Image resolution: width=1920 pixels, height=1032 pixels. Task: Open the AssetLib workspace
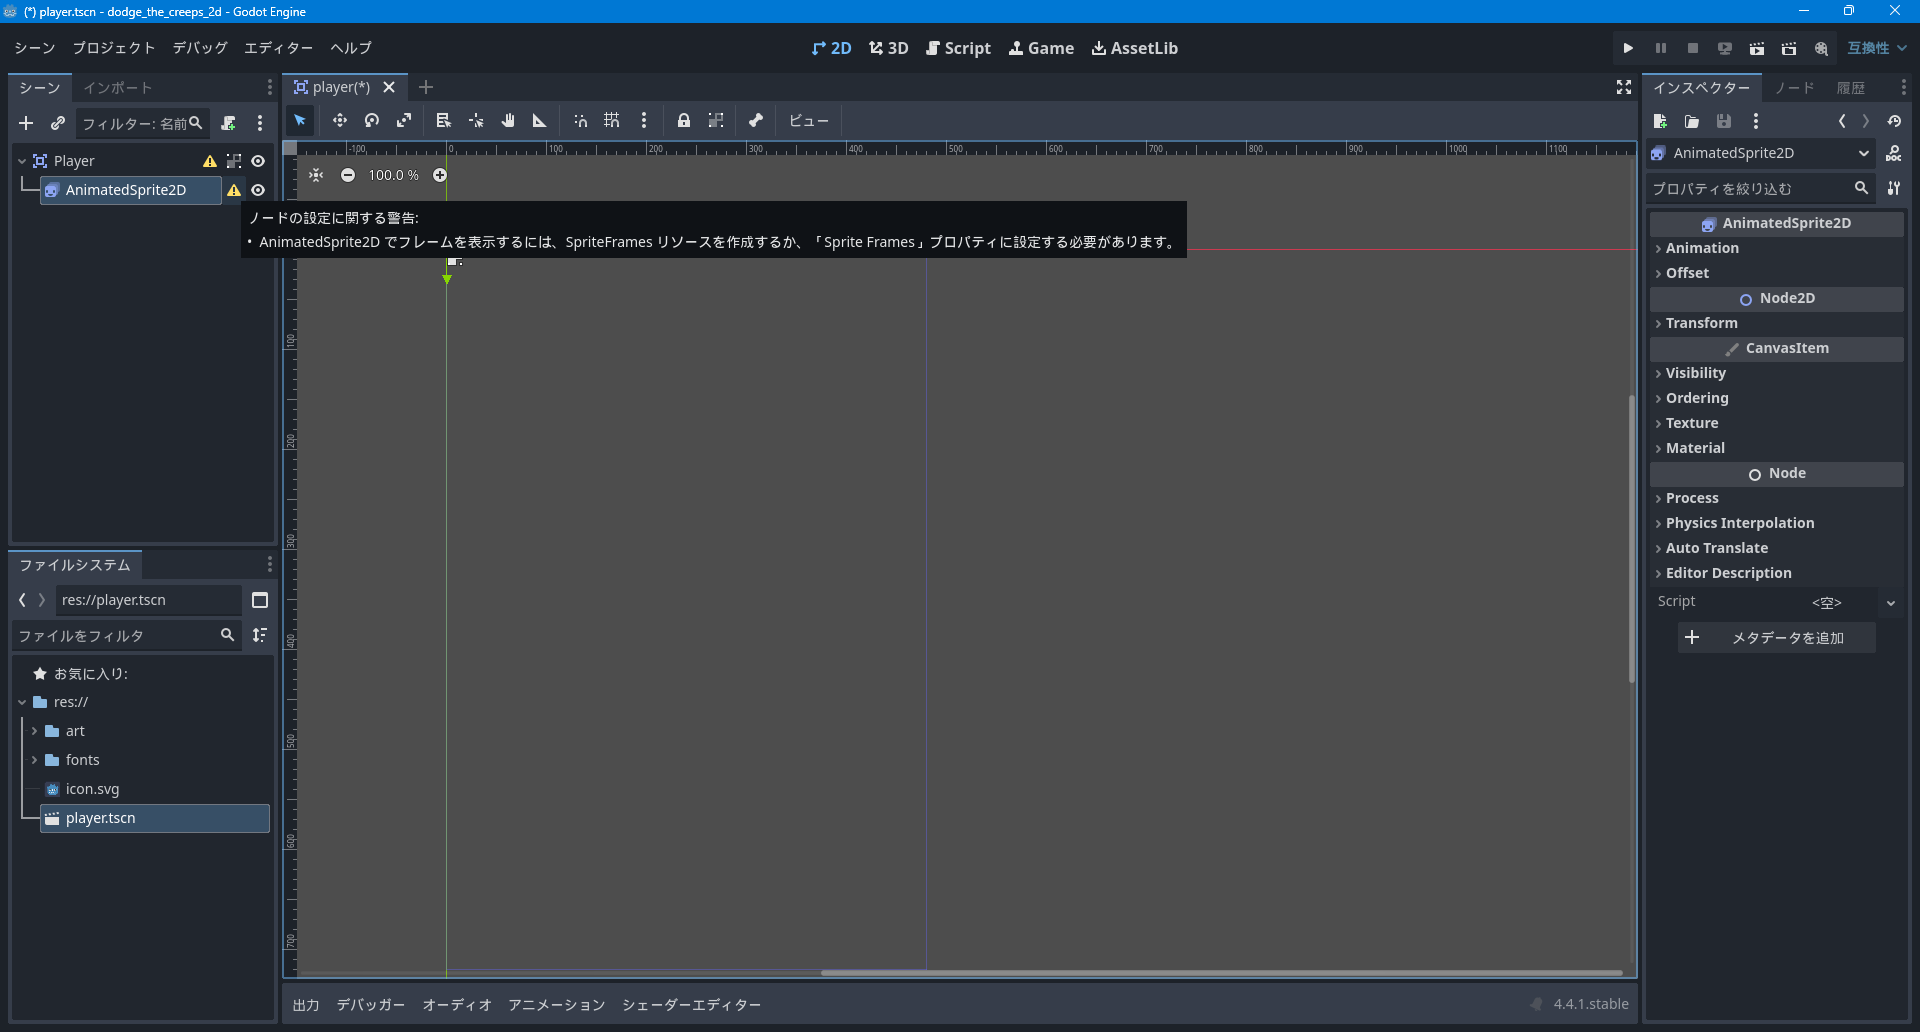coord(1135,48)
